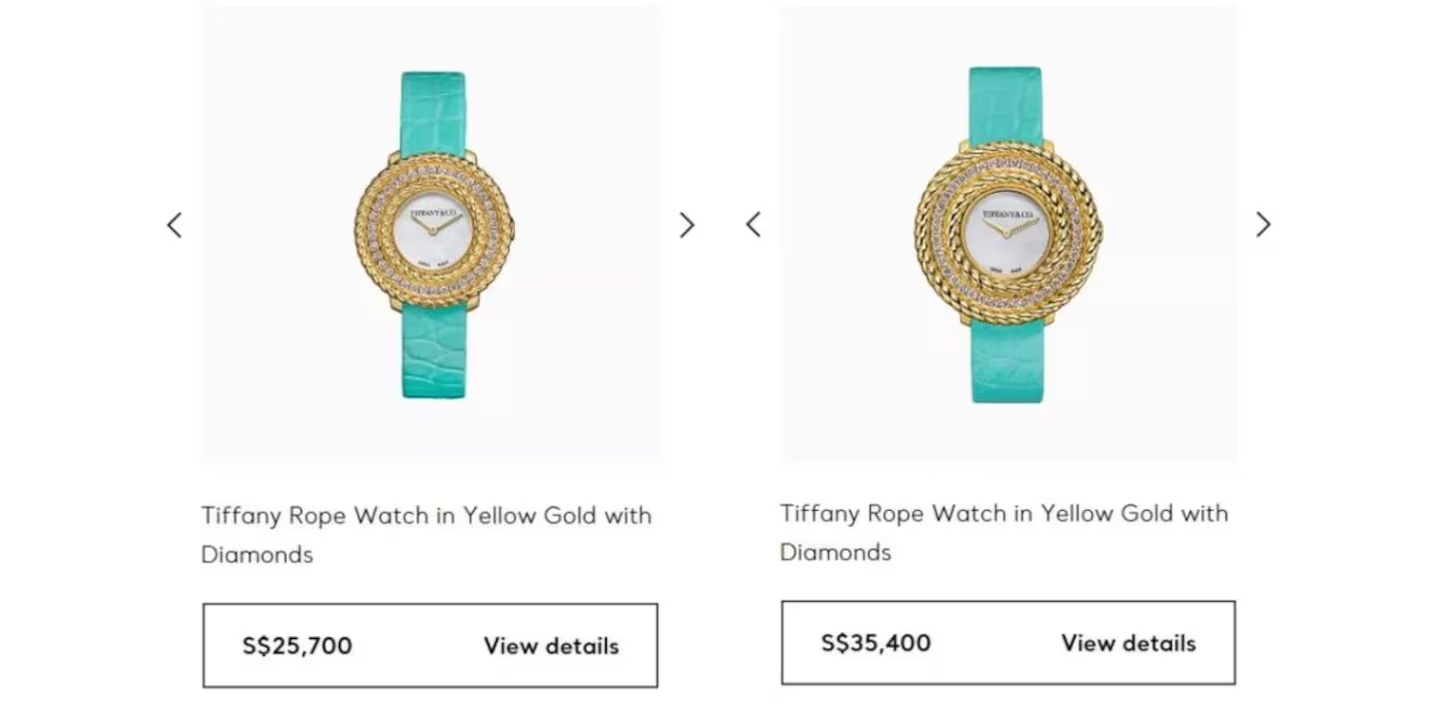Click View details for the S$35,400 watch
The height and width of the screenshot is (720, 1440).
(1128, 643)
